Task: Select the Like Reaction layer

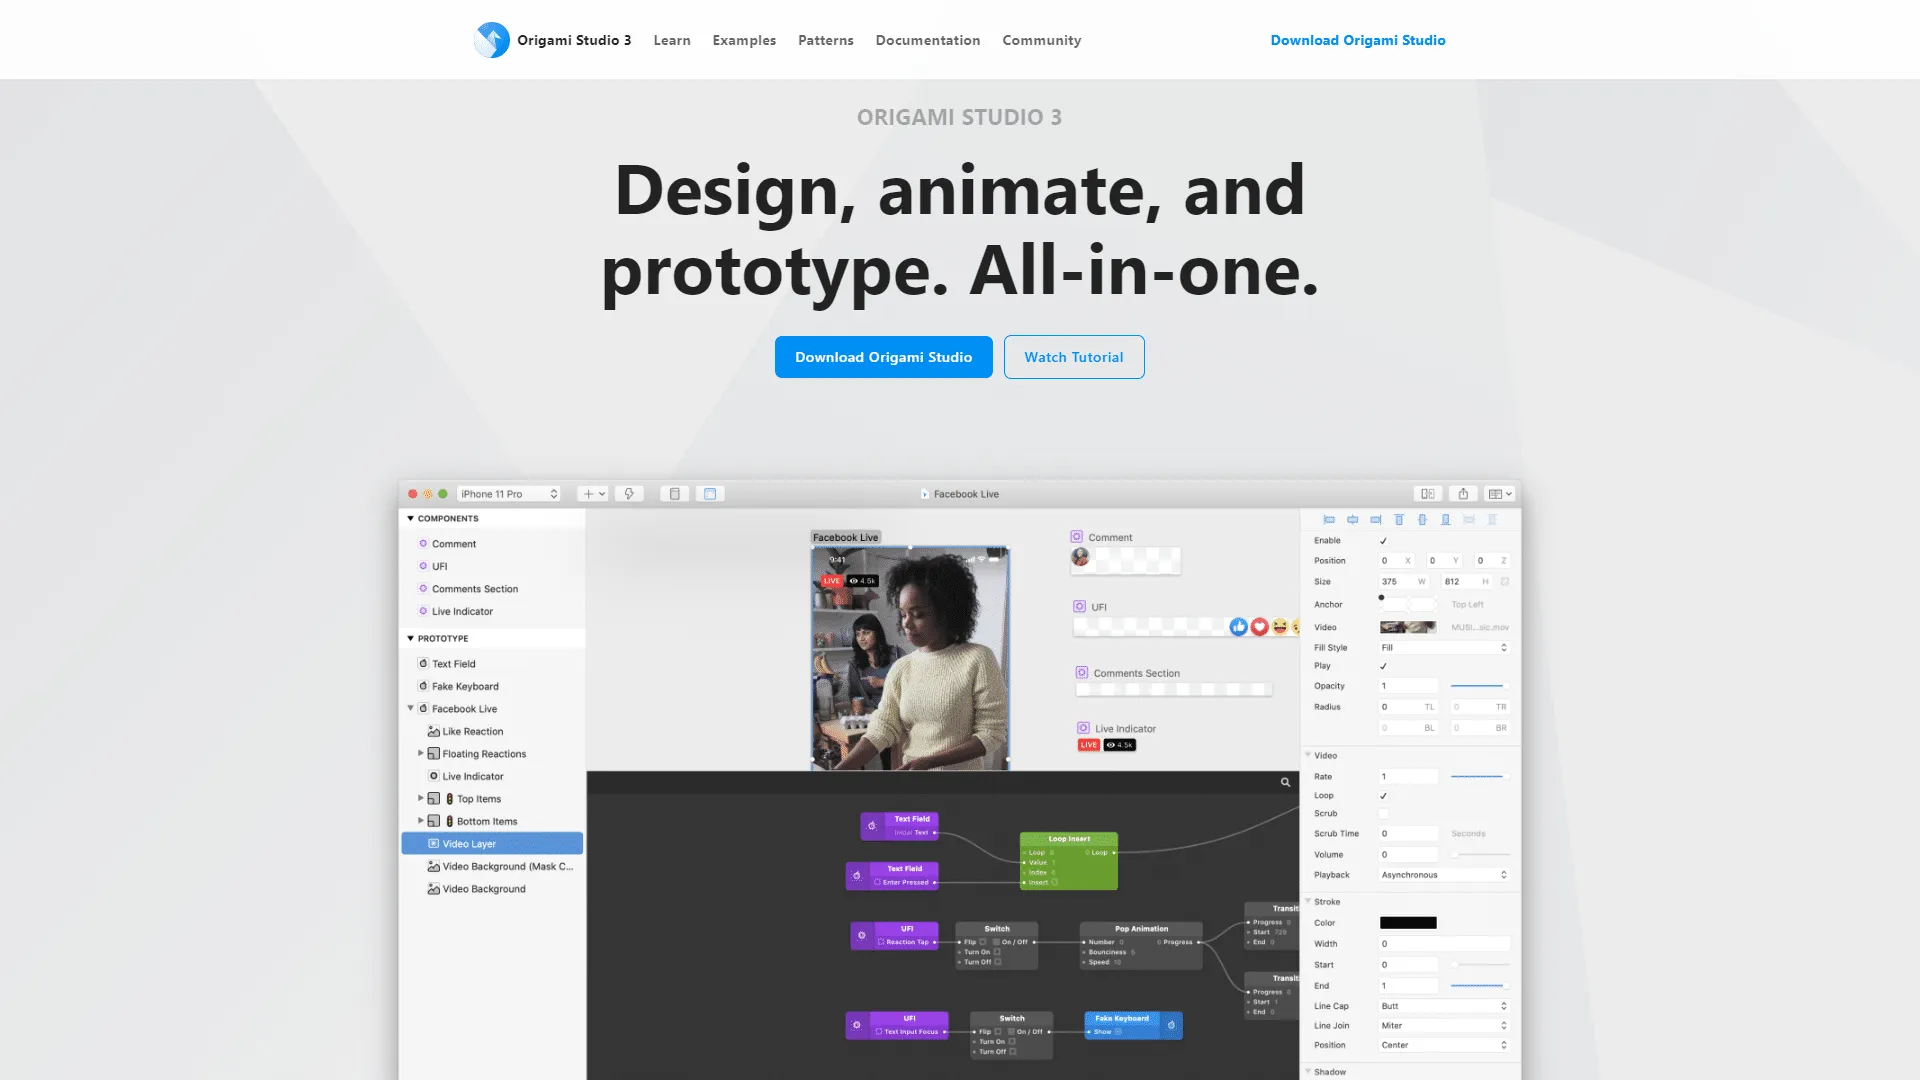Action: [x=473, y=732]
